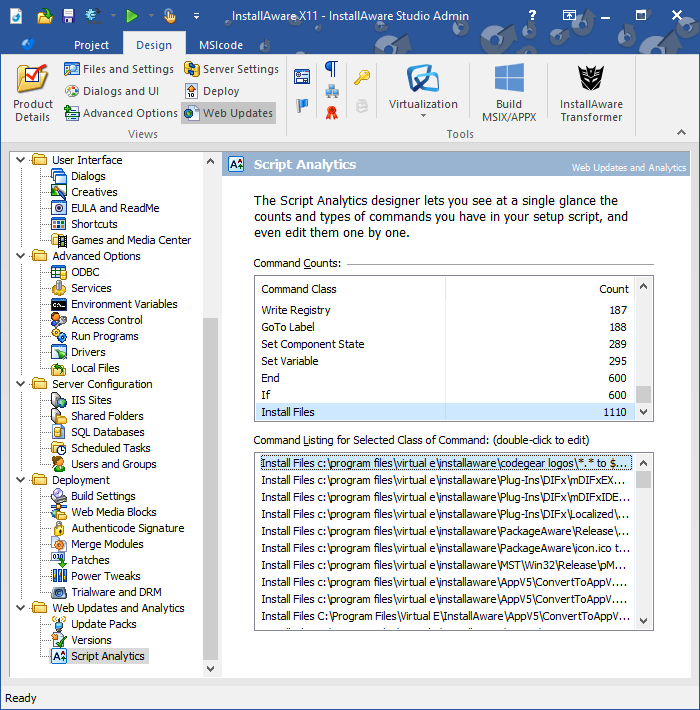Select Shortcuts in the tree
700x710 pixels.
pyautogui.click(x=94, y=224)
